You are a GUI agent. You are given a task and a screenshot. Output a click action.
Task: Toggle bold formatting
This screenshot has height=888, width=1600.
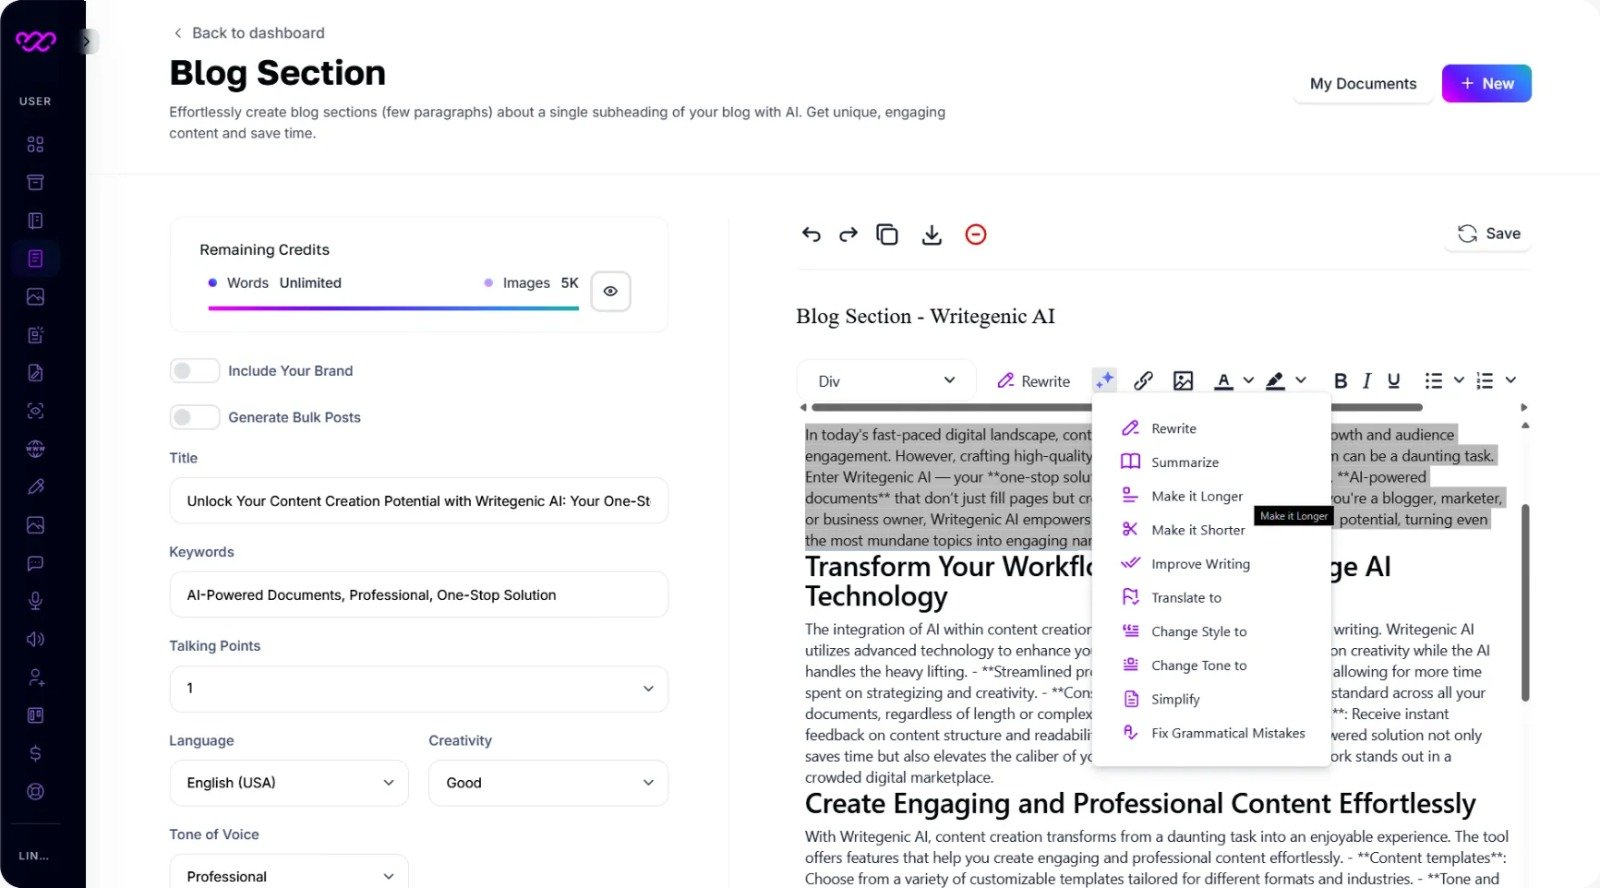click(1340, 380)
